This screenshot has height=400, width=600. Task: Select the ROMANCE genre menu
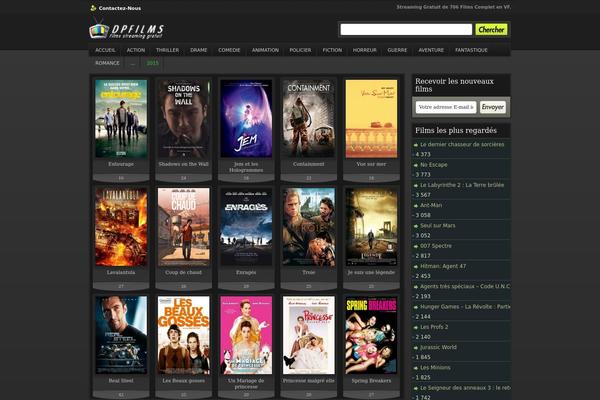(108, 63)
